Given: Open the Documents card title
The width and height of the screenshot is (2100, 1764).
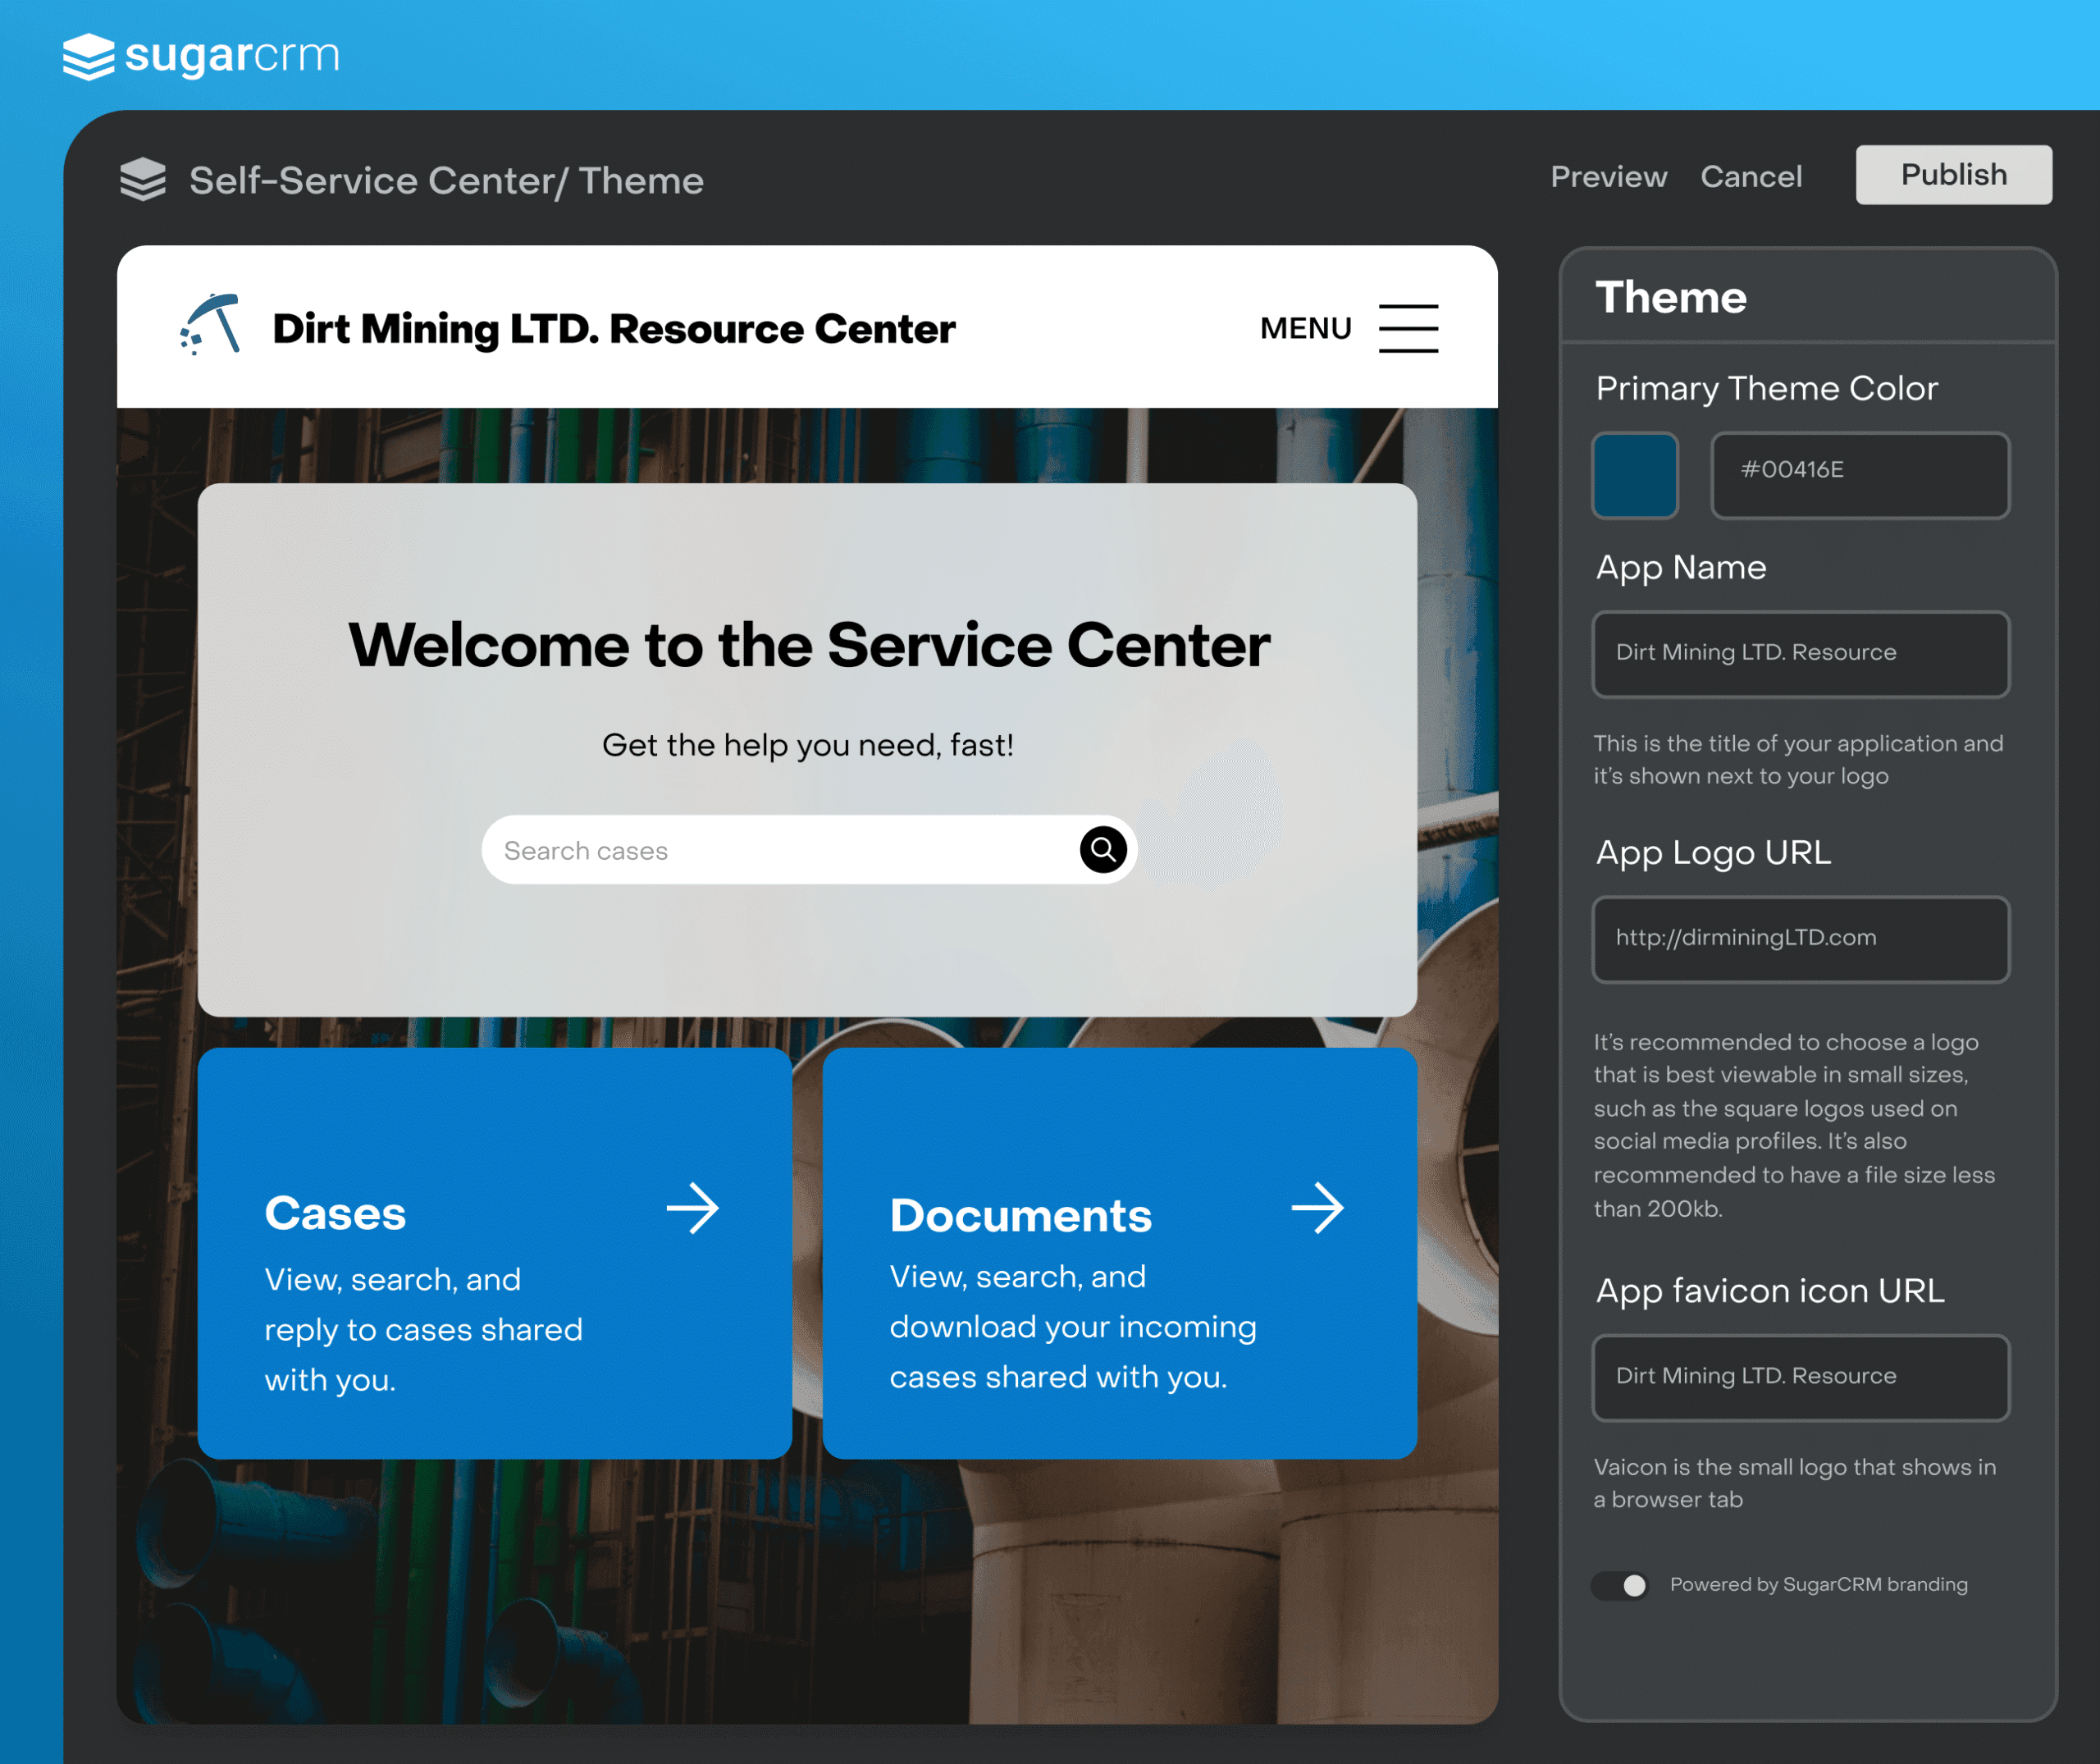Looking at the screenshot, I should click(1020, 1216).
